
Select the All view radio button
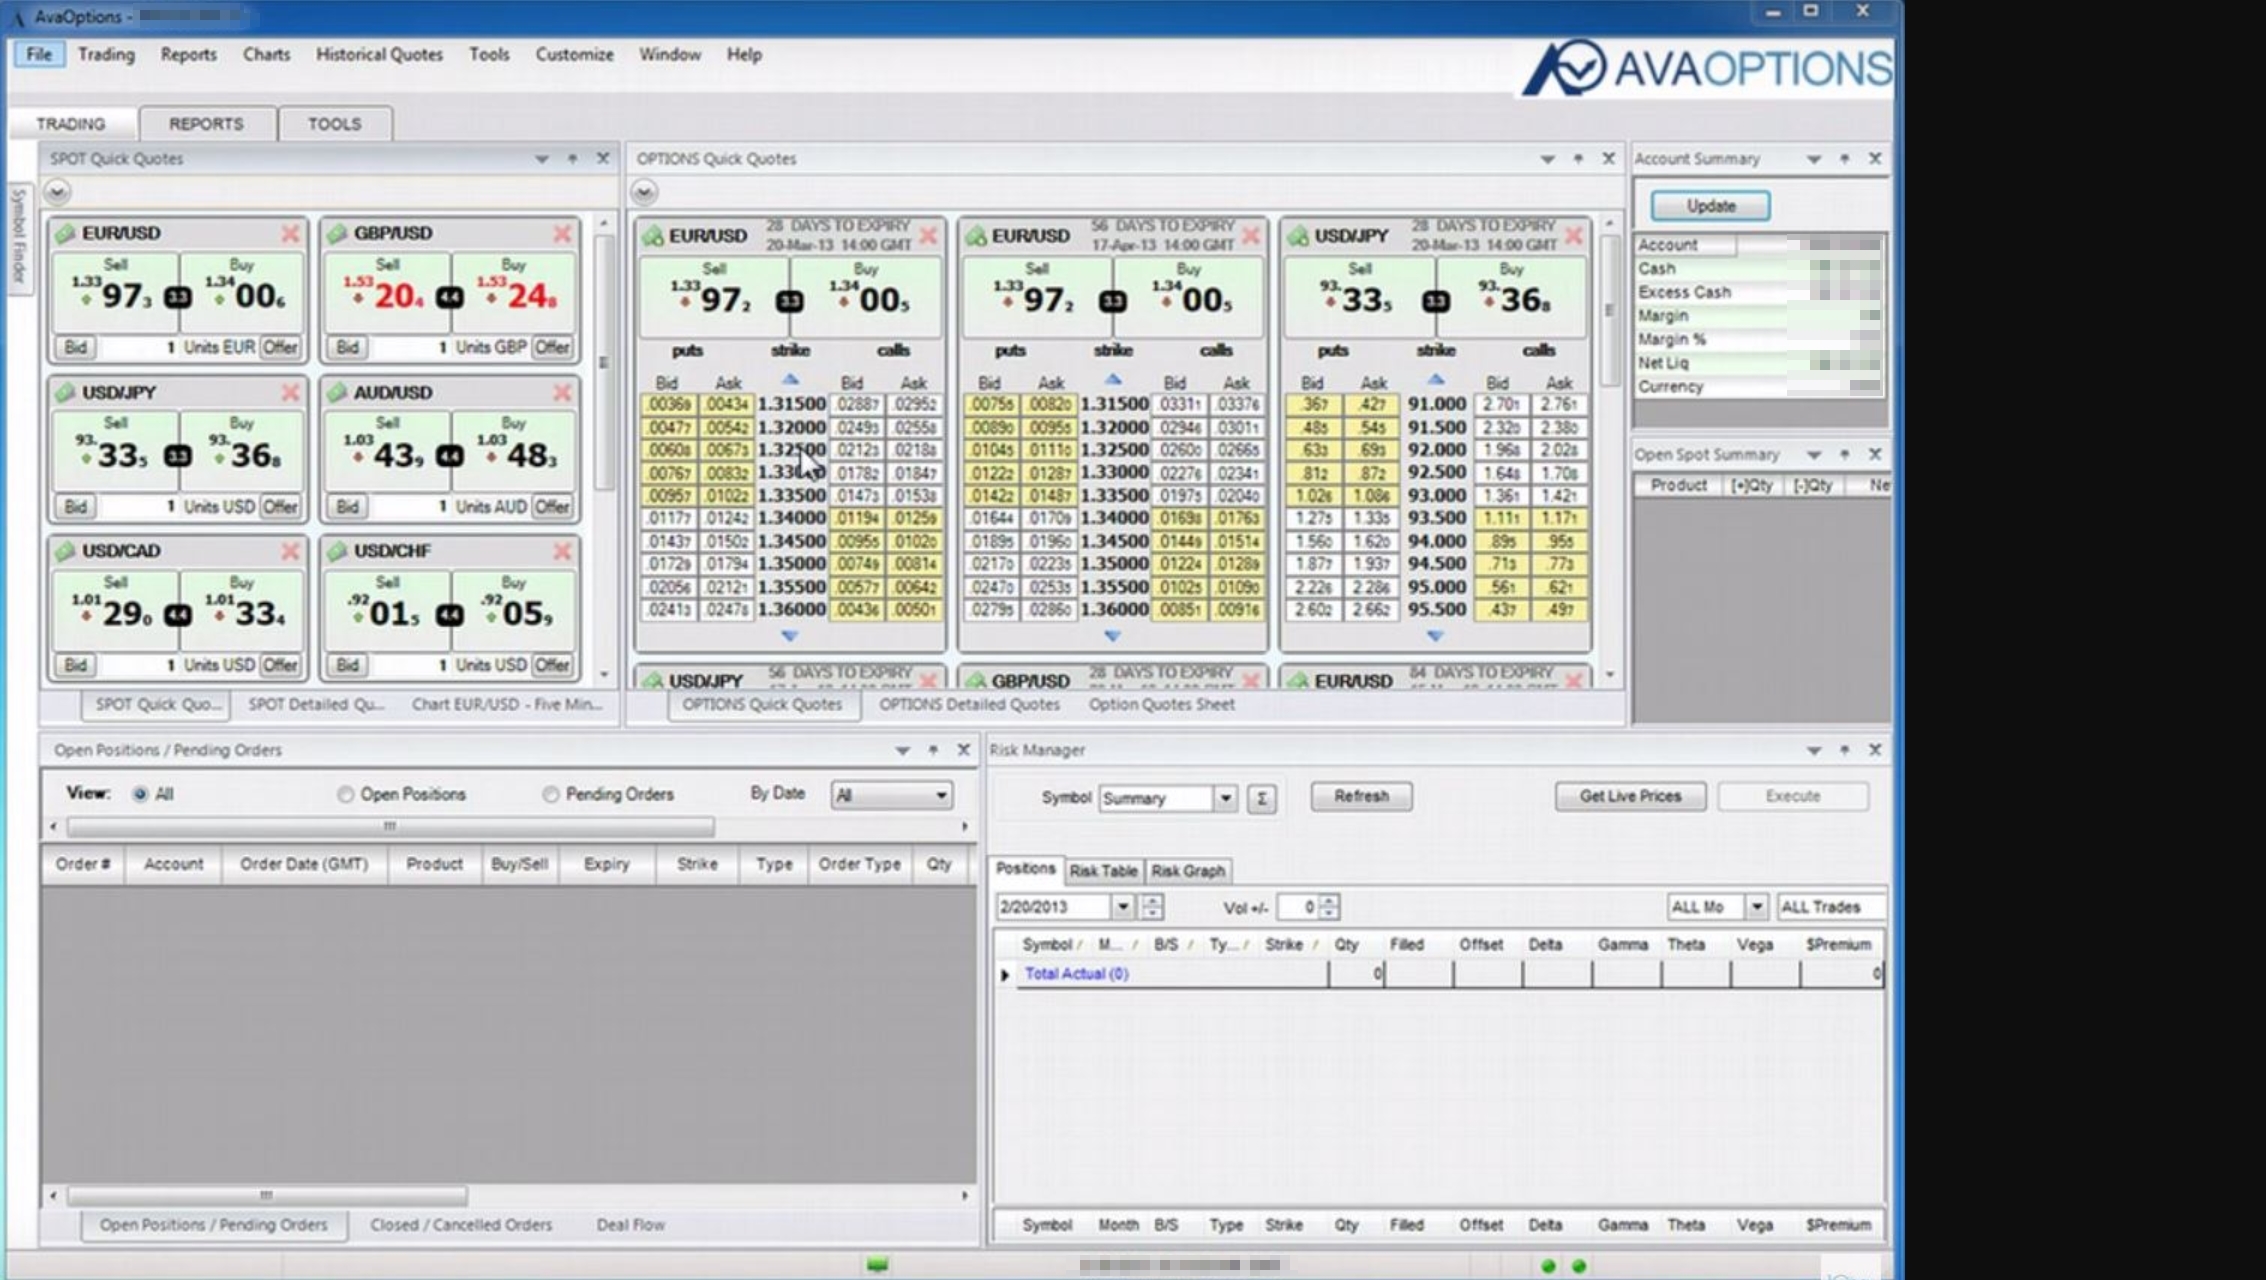point(140,794)
